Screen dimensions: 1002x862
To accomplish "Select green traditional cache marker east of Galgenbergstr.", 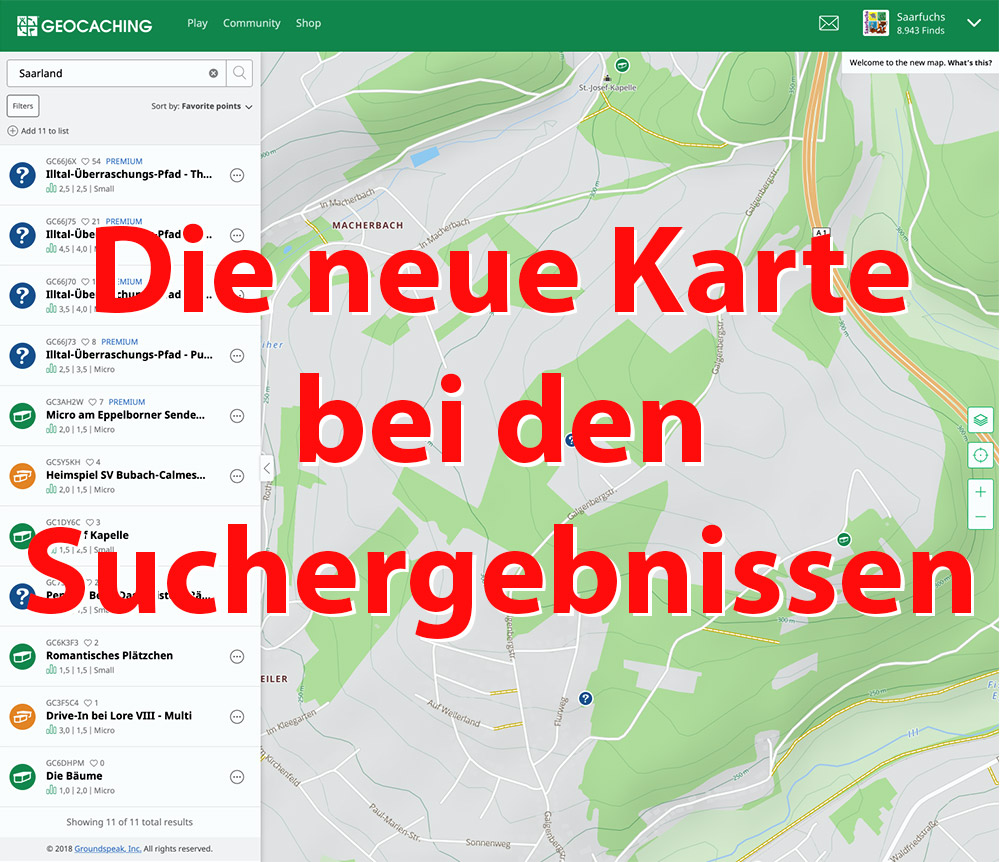I will point(844,539).
